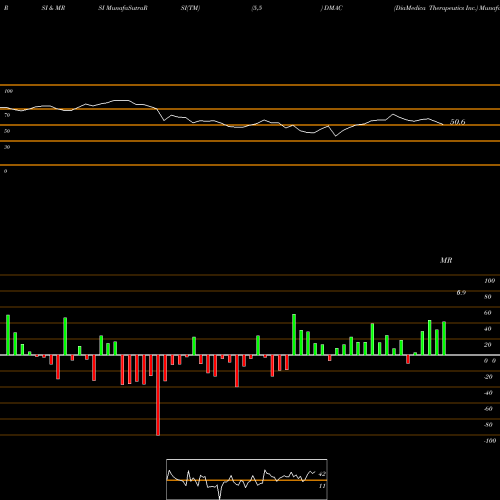Click the ') DMAC' ticker text
Viewport: 500px width, 500px height.
pyautogui.click(x=332, y=8)
